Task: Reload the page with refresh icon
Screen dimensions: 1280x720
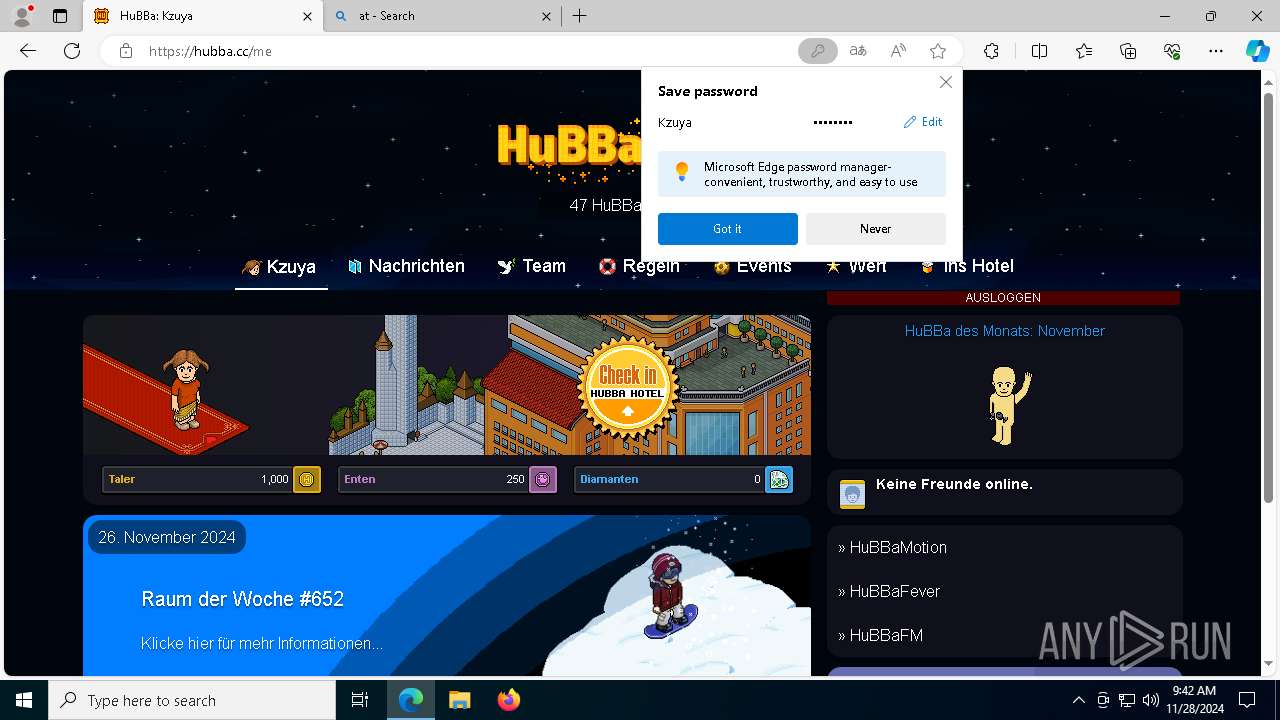Action: (72, 51)
